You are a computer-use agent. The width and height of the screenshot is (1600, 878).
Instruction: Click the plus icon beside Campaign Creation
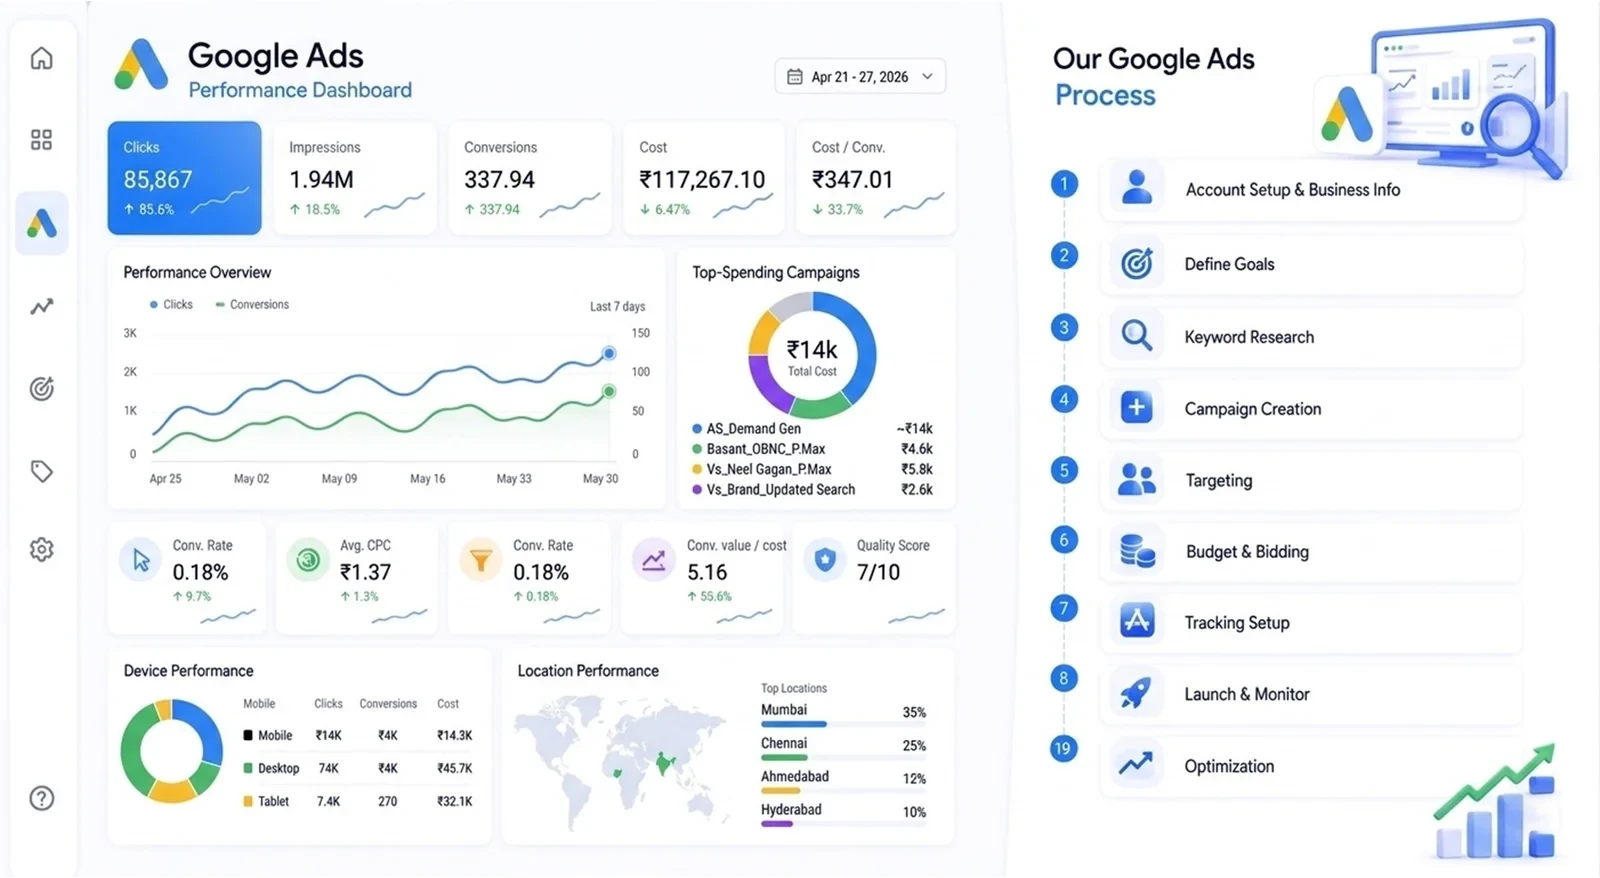click(x=1136, y=408)
